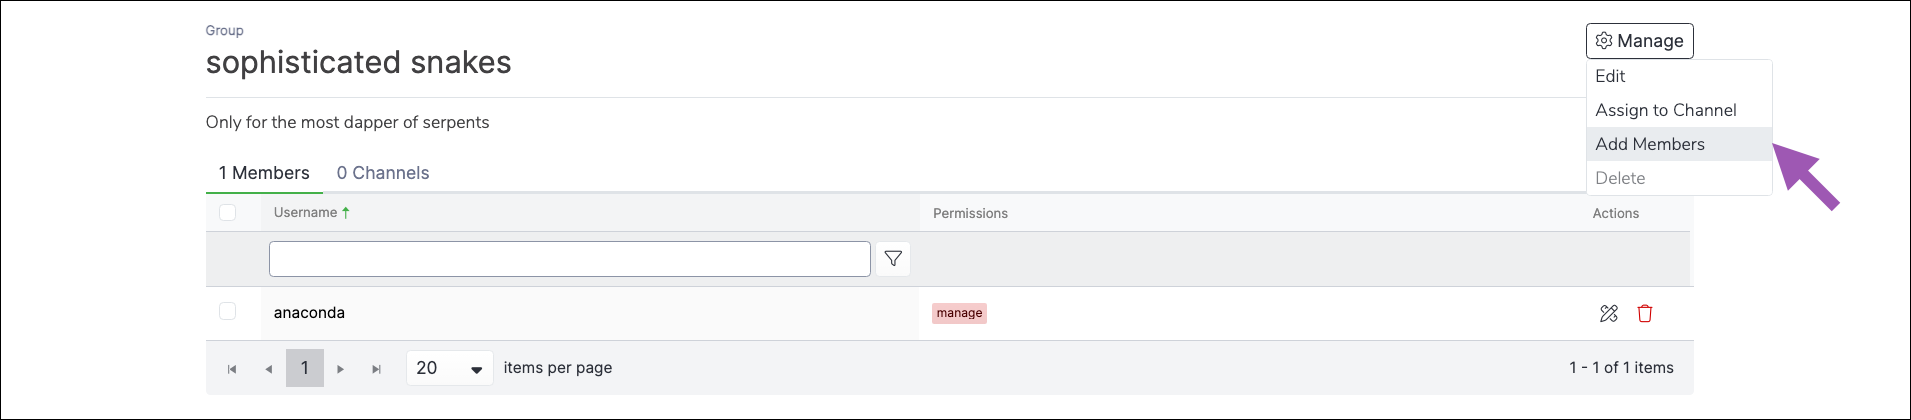Sort by the Username column header
Screen dimensions: 1911x420
305,213
